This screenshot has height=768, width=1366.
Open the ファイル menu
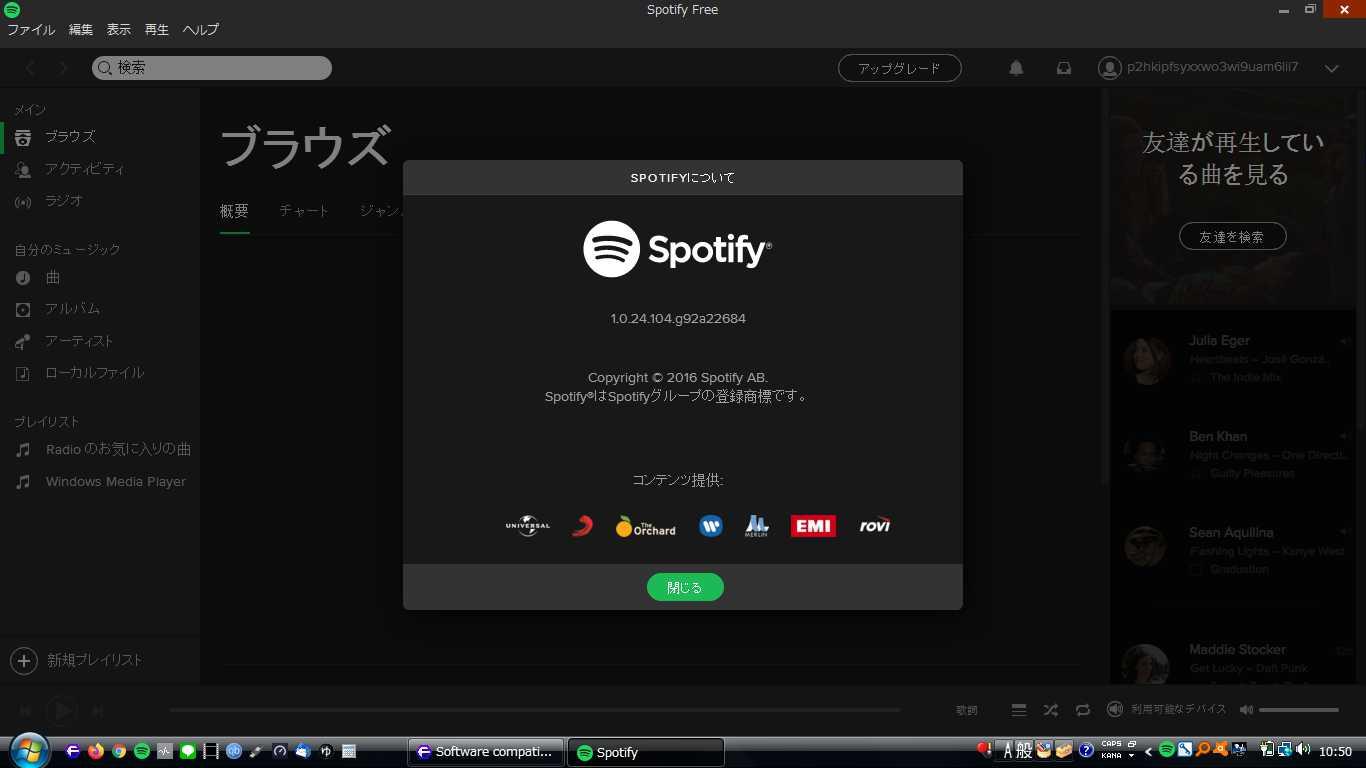point(31,30)
